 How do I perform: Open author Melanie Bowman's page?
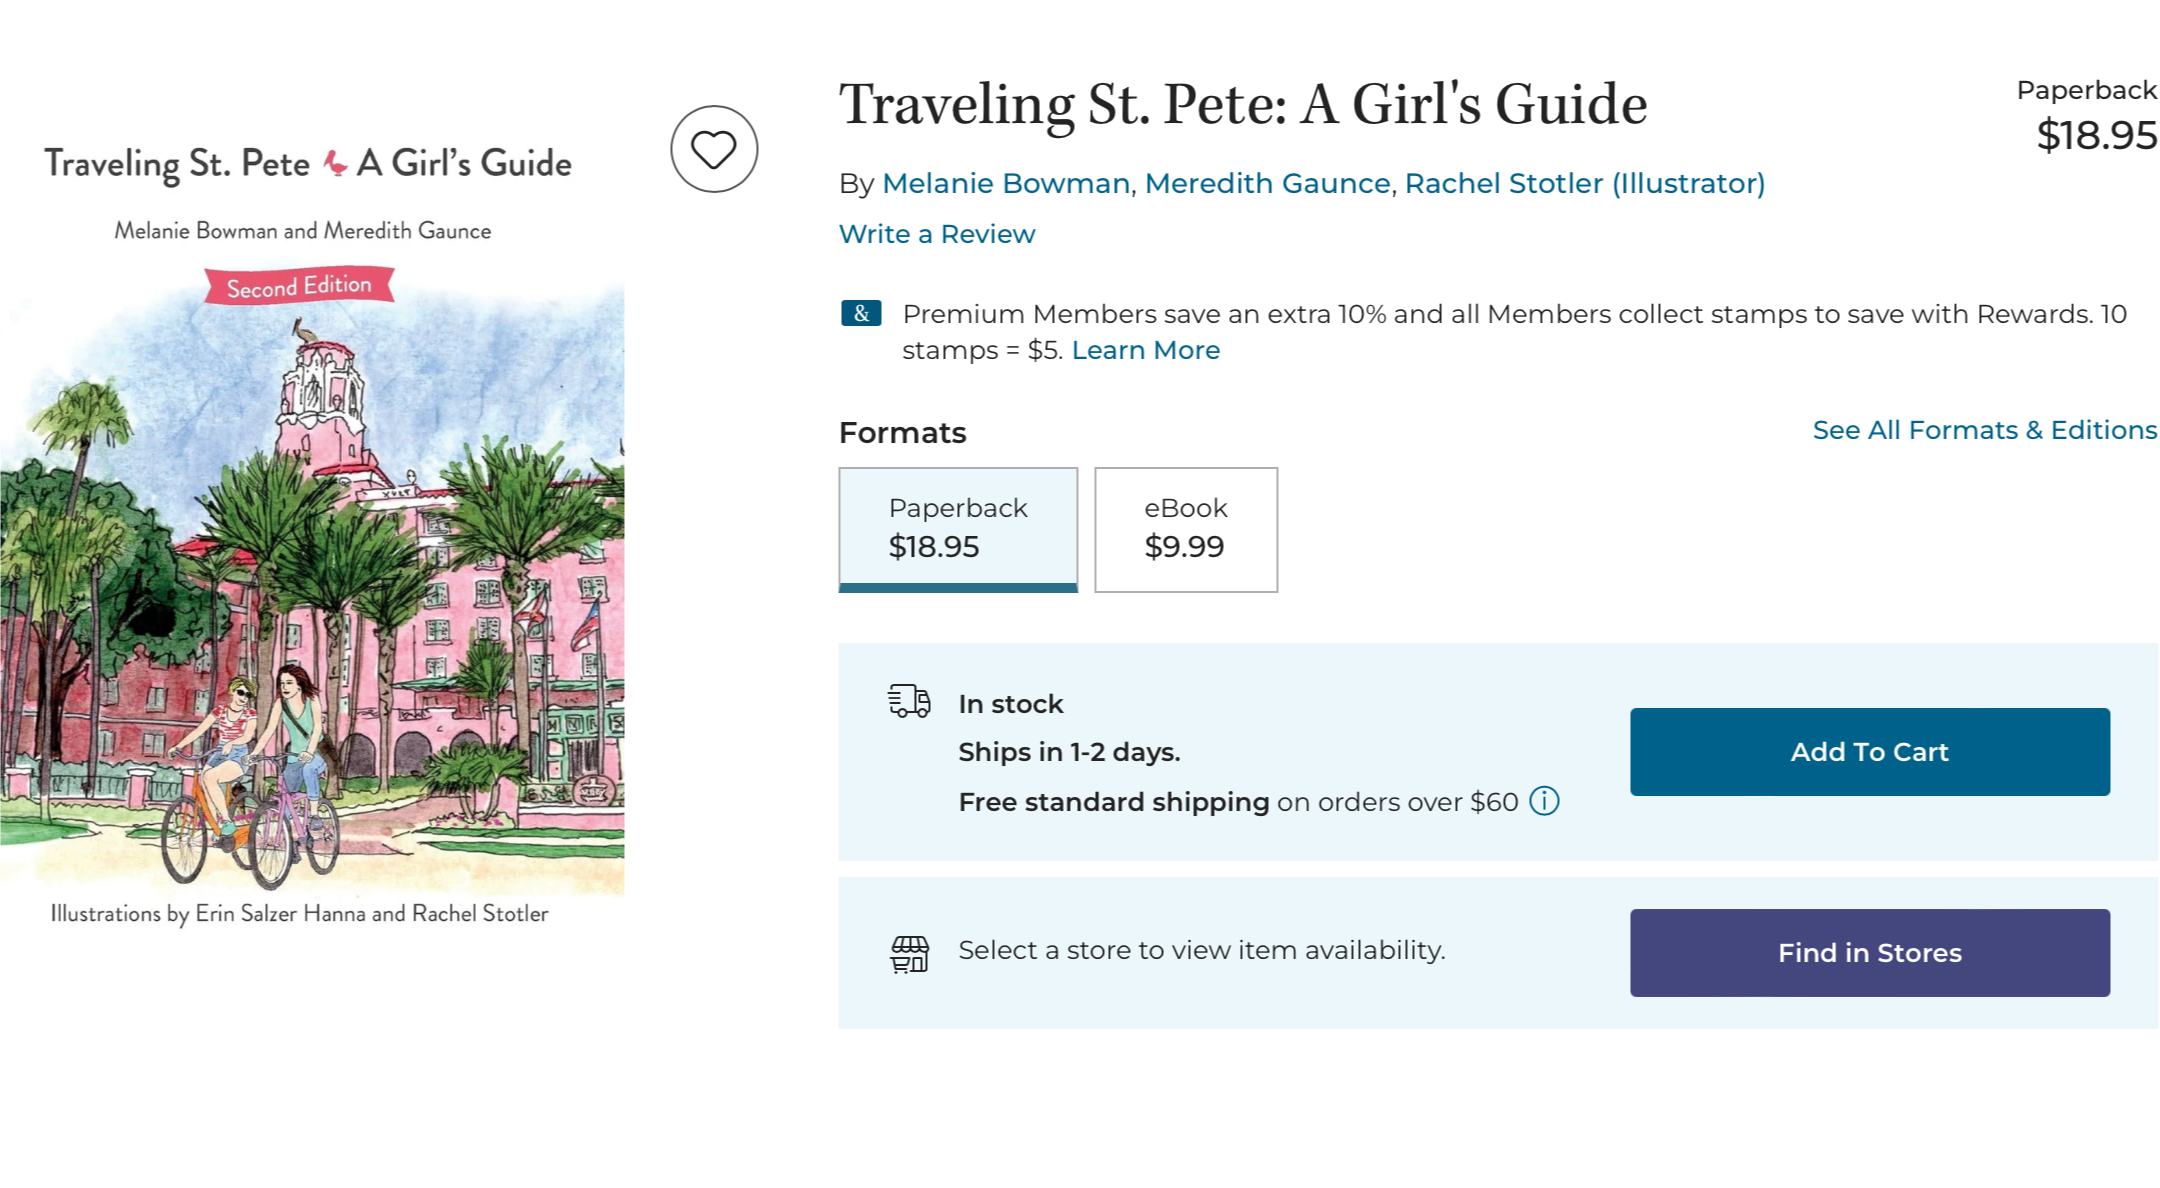[1006, 184]
